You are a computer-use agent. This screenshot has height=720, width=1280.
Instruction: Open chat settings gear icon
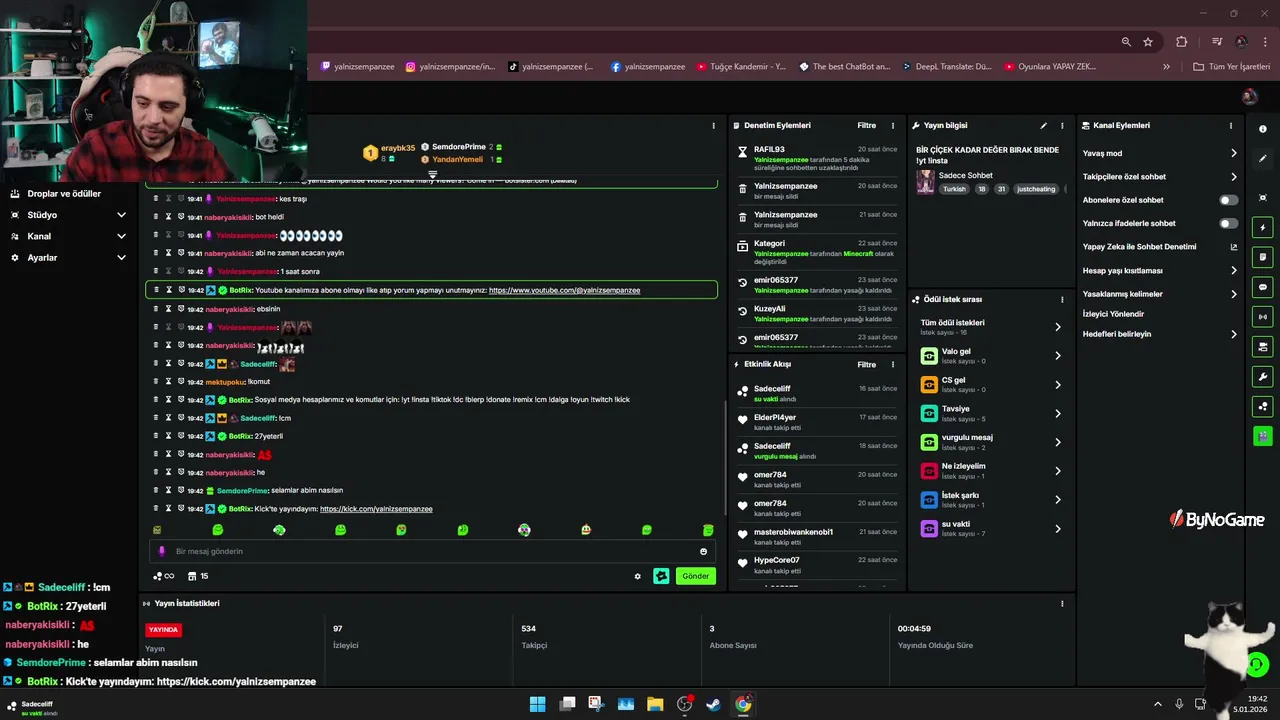pos(638,576)
